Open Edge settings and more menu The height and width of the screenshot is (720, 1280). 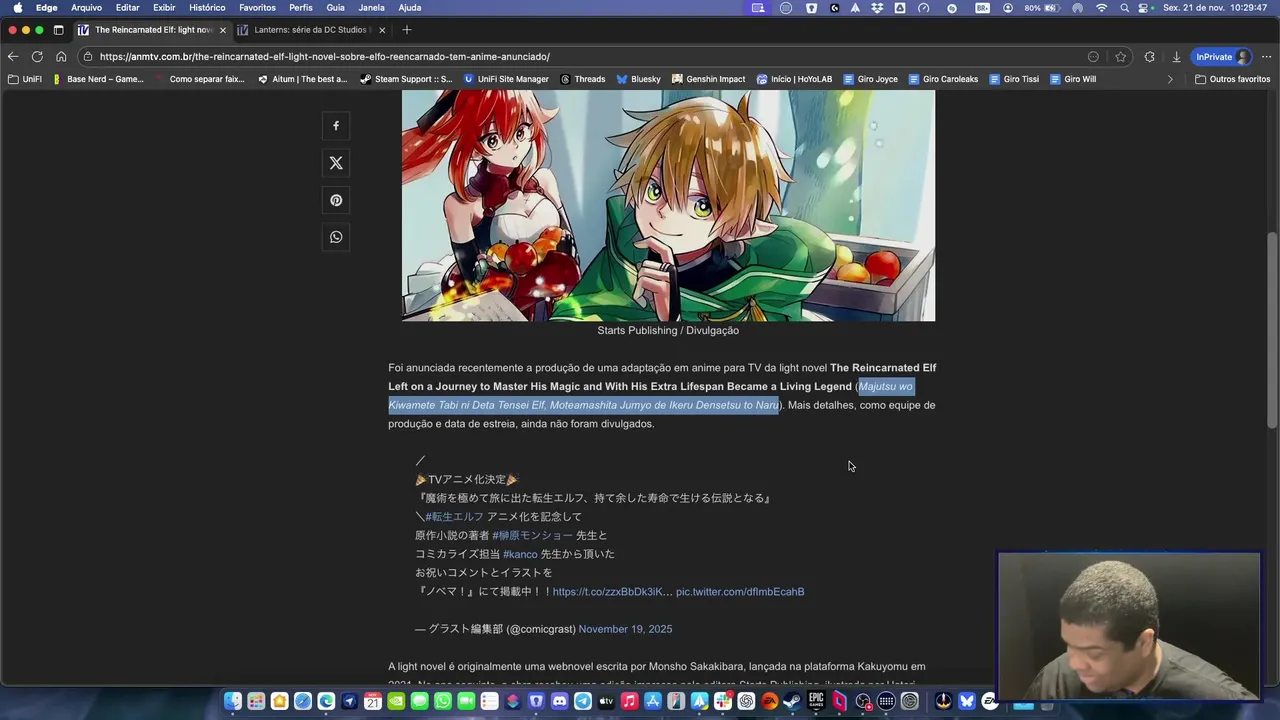click(x=1266, y=57)
